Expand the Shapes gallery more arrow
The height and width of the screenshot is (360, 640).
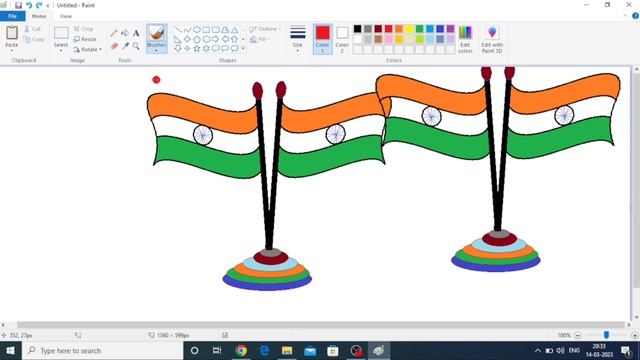tap(243, 49)
